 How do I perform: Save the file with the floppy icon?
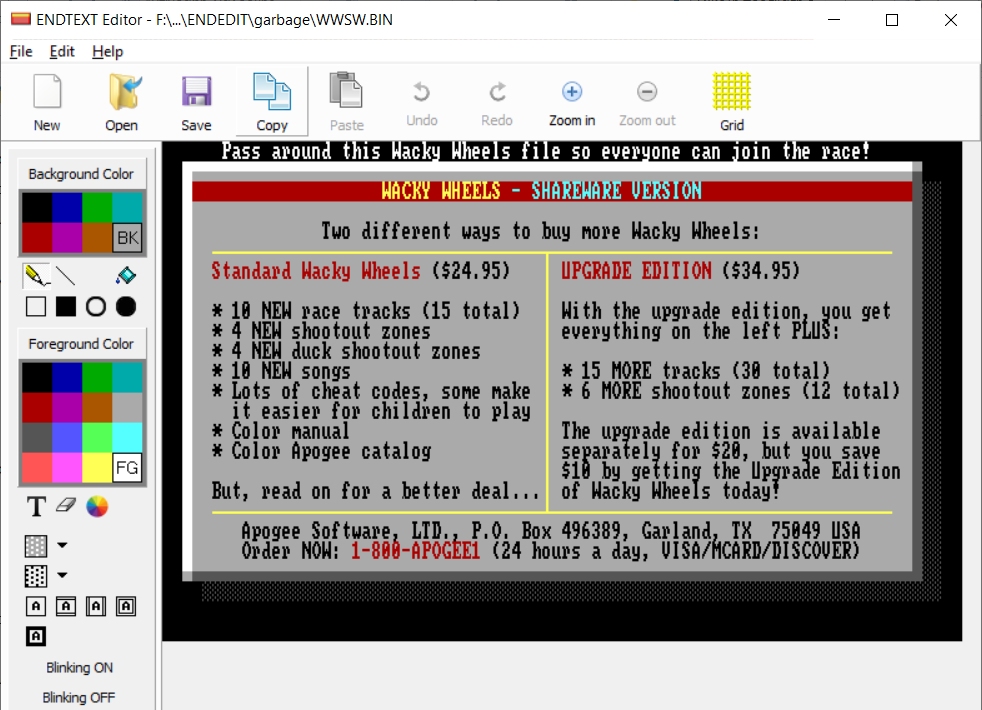click(x=197, y=101)
